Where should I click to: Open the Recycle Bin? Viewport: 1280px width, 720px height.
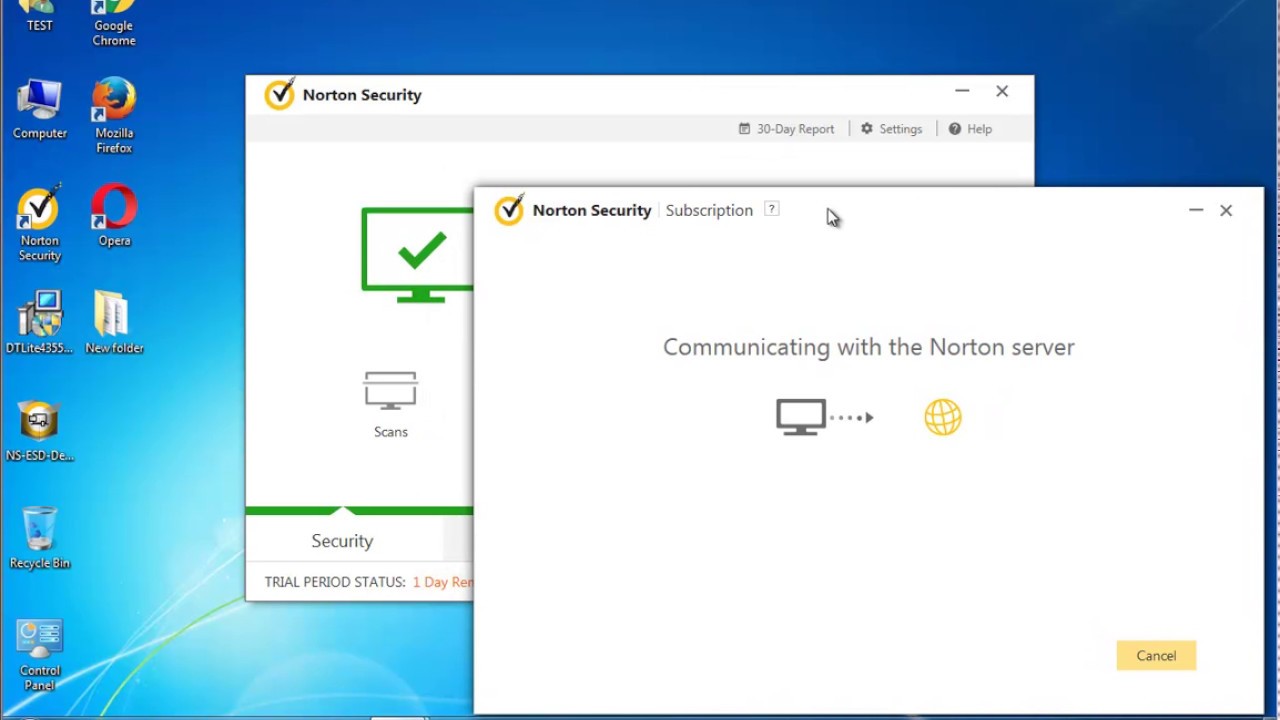pos(39,538)
